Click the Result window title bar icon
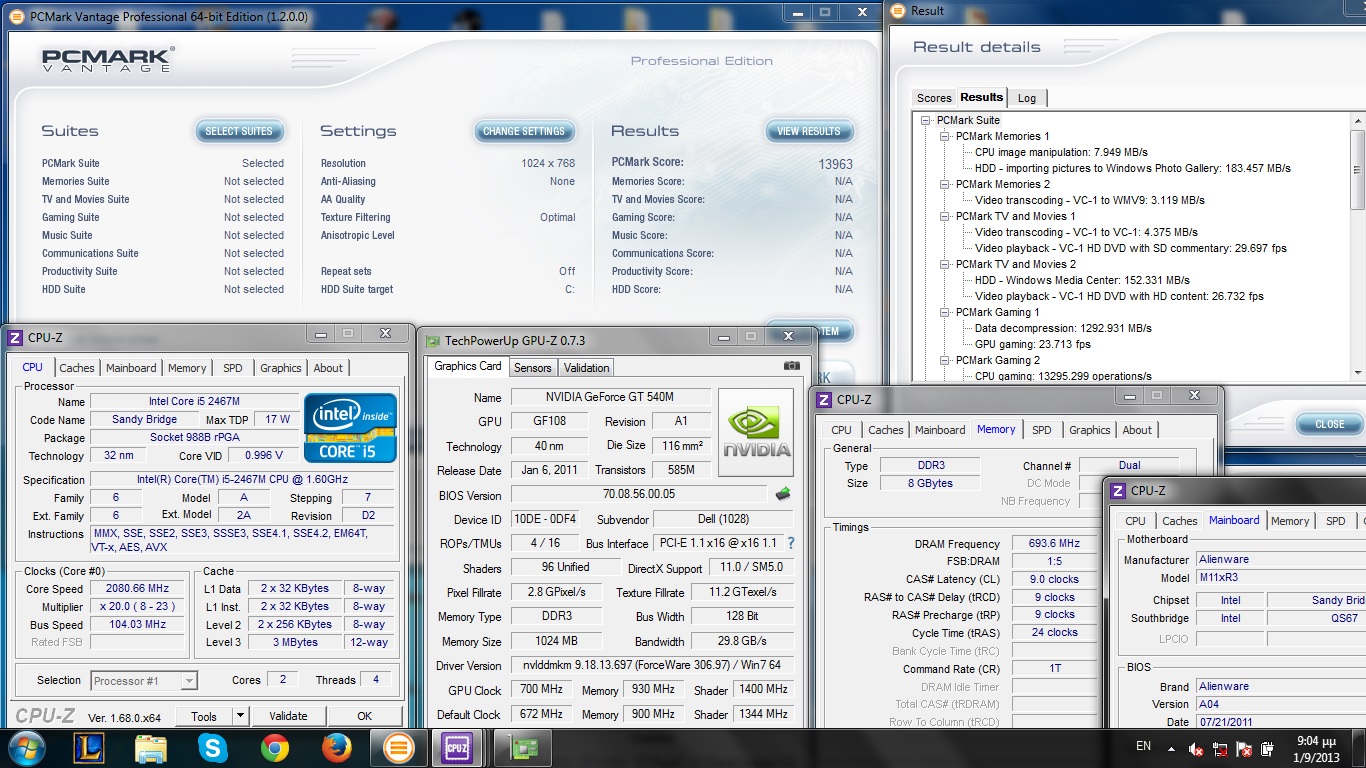Image resolution: width=1366 pixels, height=768 pixels. (898, 11)
